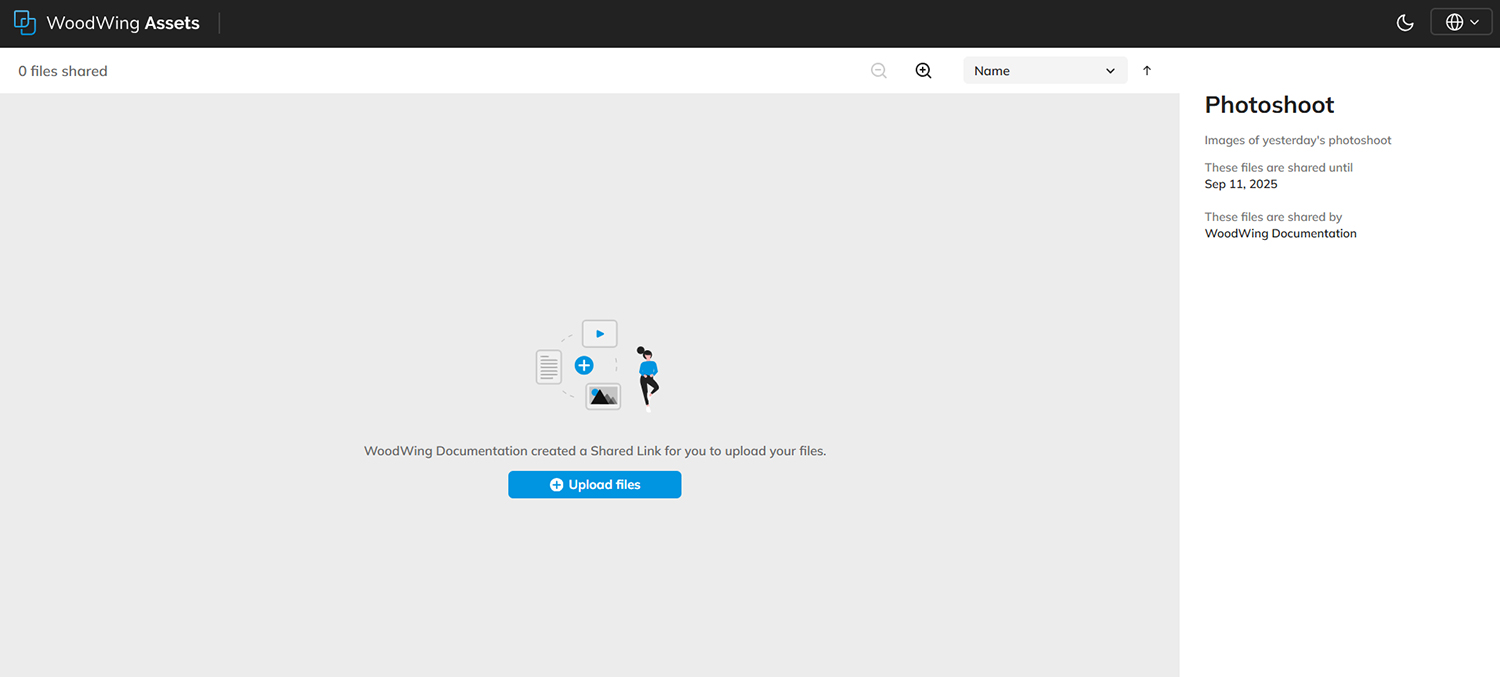The height and width of the screenshot is (677, 1500).
Task: Click the WoodWing Assets logo icon
Action: click(24, 22)
